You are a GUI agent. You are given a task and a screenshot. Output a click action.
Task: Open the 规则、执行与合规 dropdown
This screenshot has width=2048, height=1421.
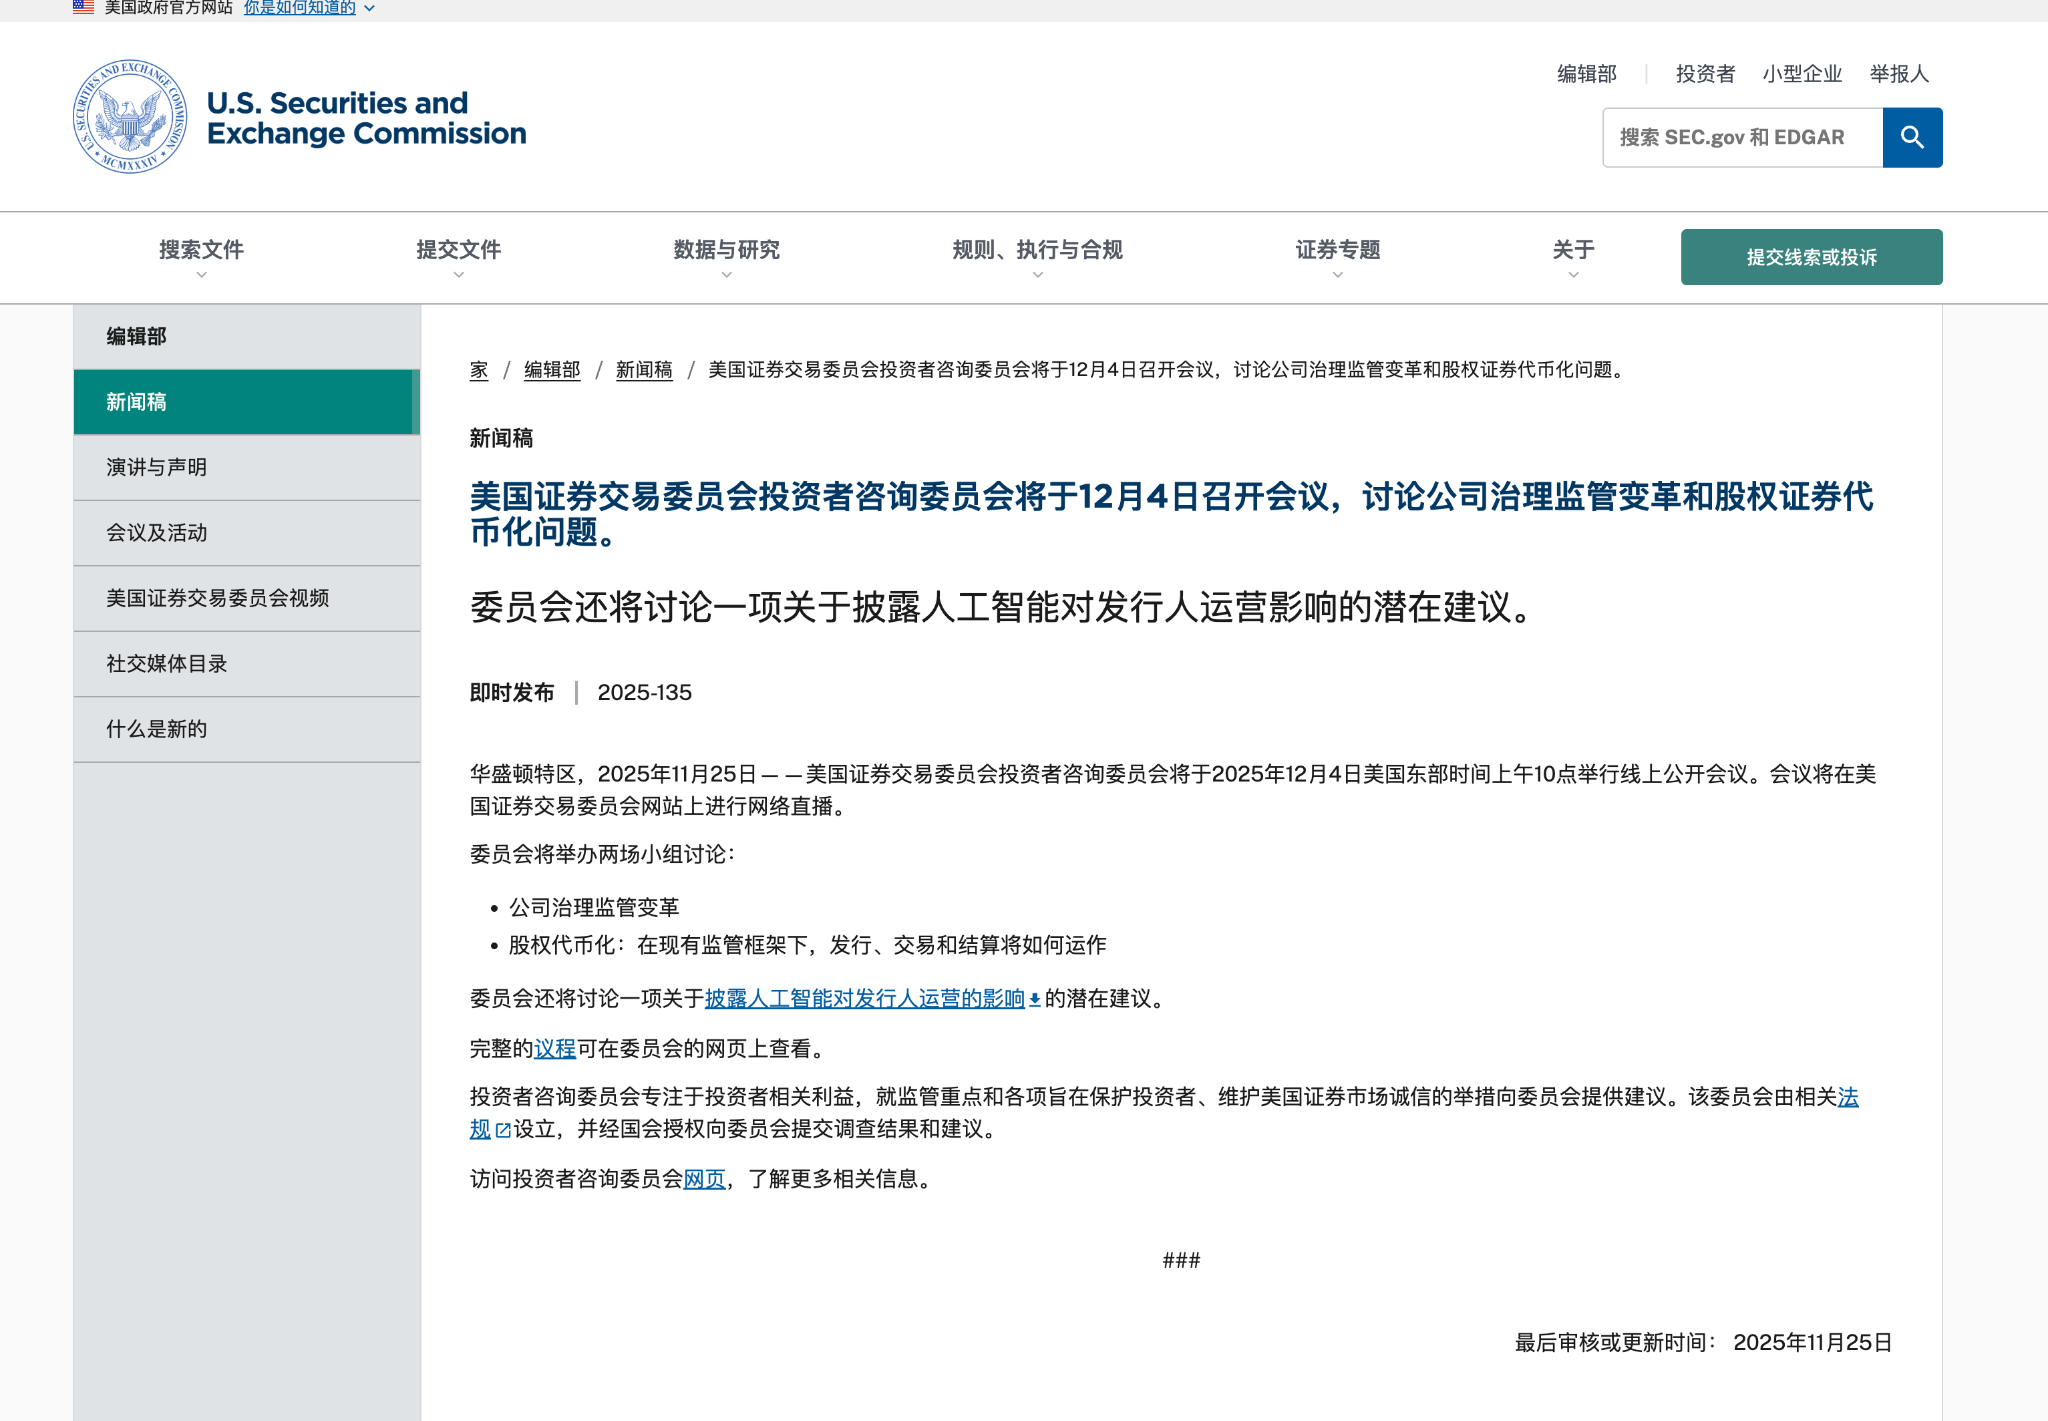click(x=1037, y=251)
